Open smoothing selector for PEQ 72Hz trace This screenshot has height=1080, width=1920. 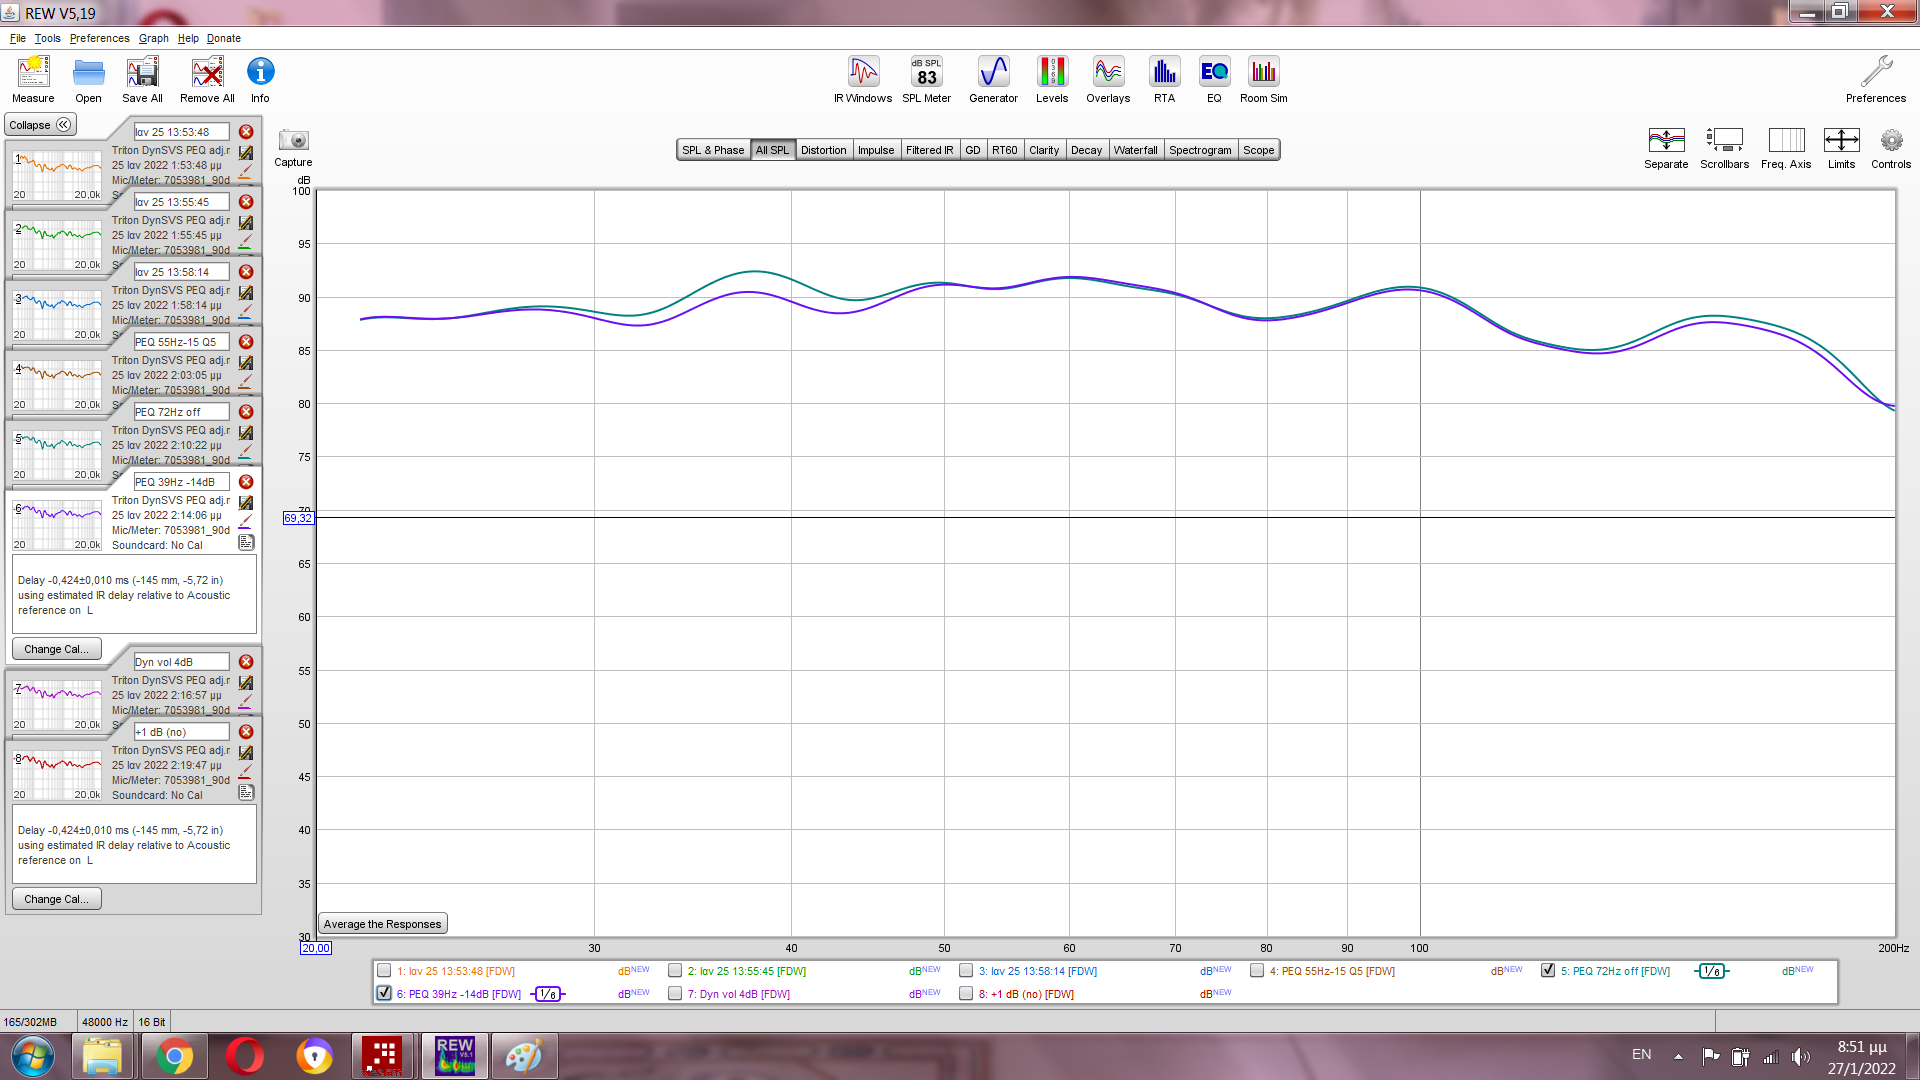(1711, 971)
